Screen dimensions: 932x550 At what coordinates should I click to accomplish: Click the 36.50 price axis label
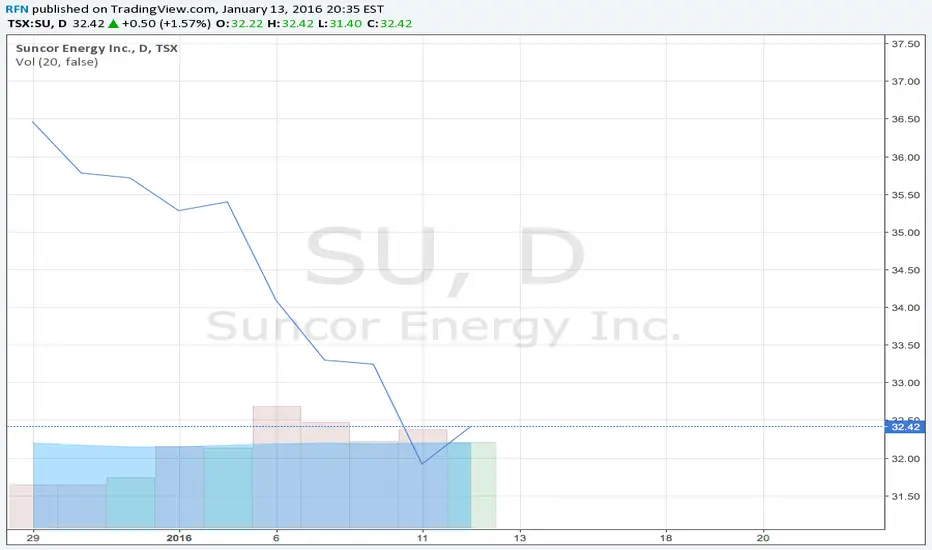pyautogui.click(x=906, y=119)
